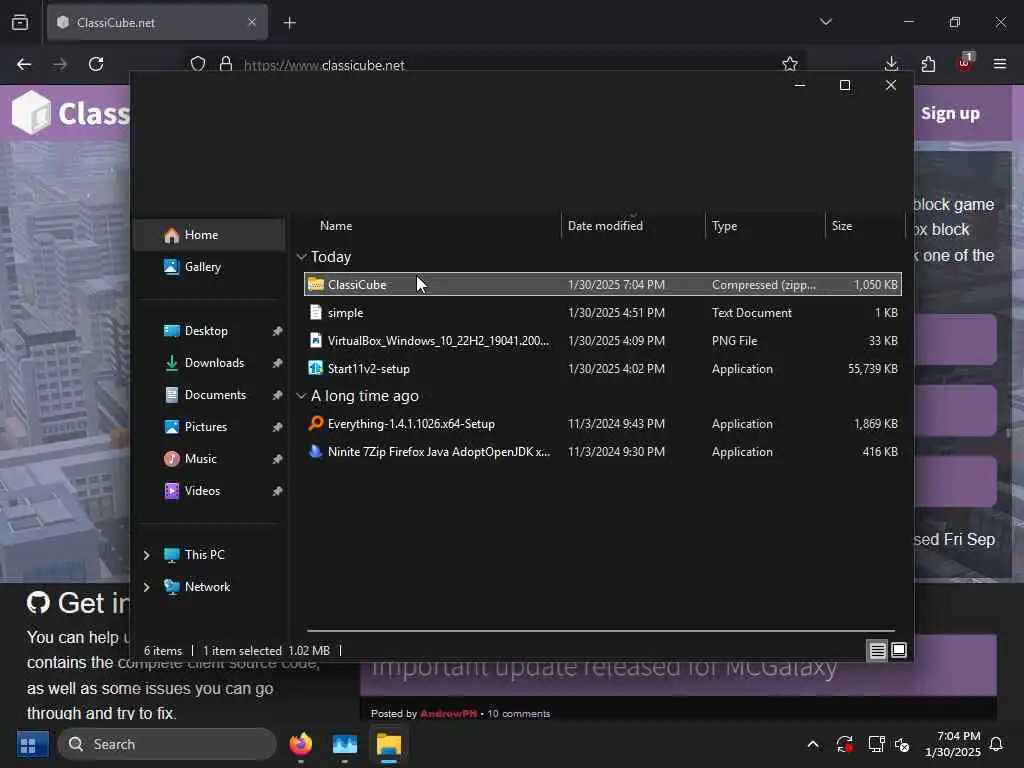Open the Pictures folder shortcut
The width and height of the screenshot is (1024, 768).
[205, 426]
